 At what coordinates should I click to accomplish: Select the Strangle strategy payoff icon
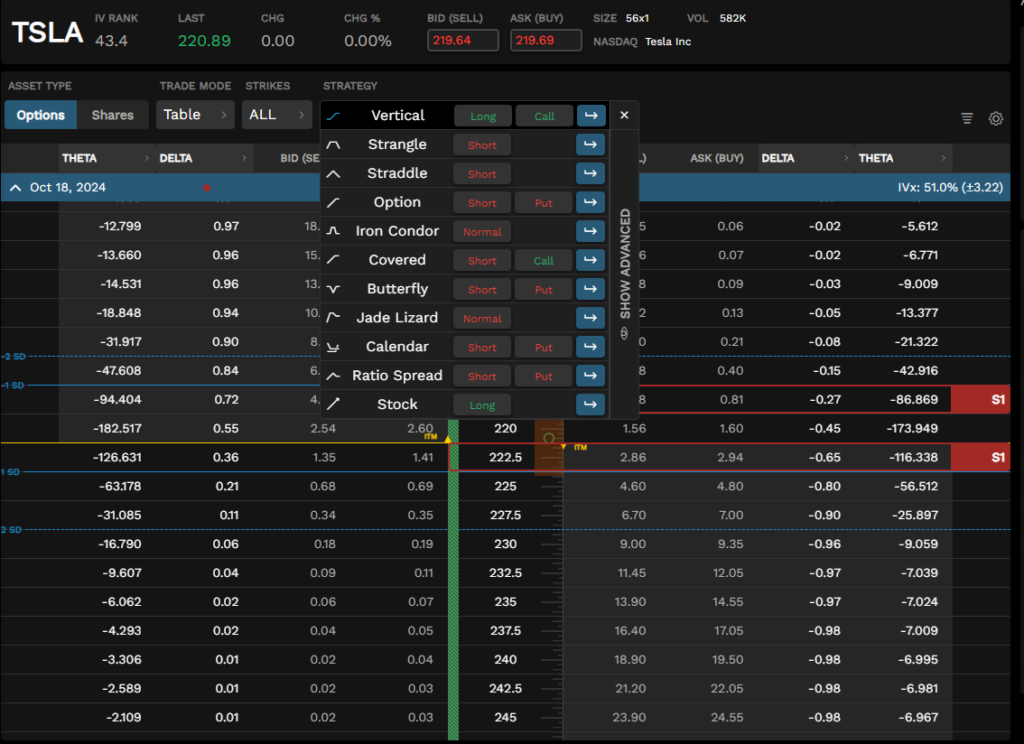pyautogui.click(x=334, y=144)
